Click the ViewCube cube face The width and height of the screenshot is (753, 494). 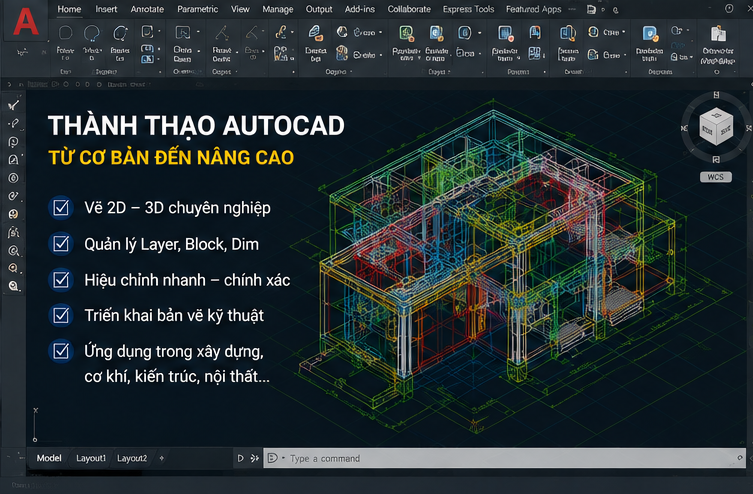(716, 127)
